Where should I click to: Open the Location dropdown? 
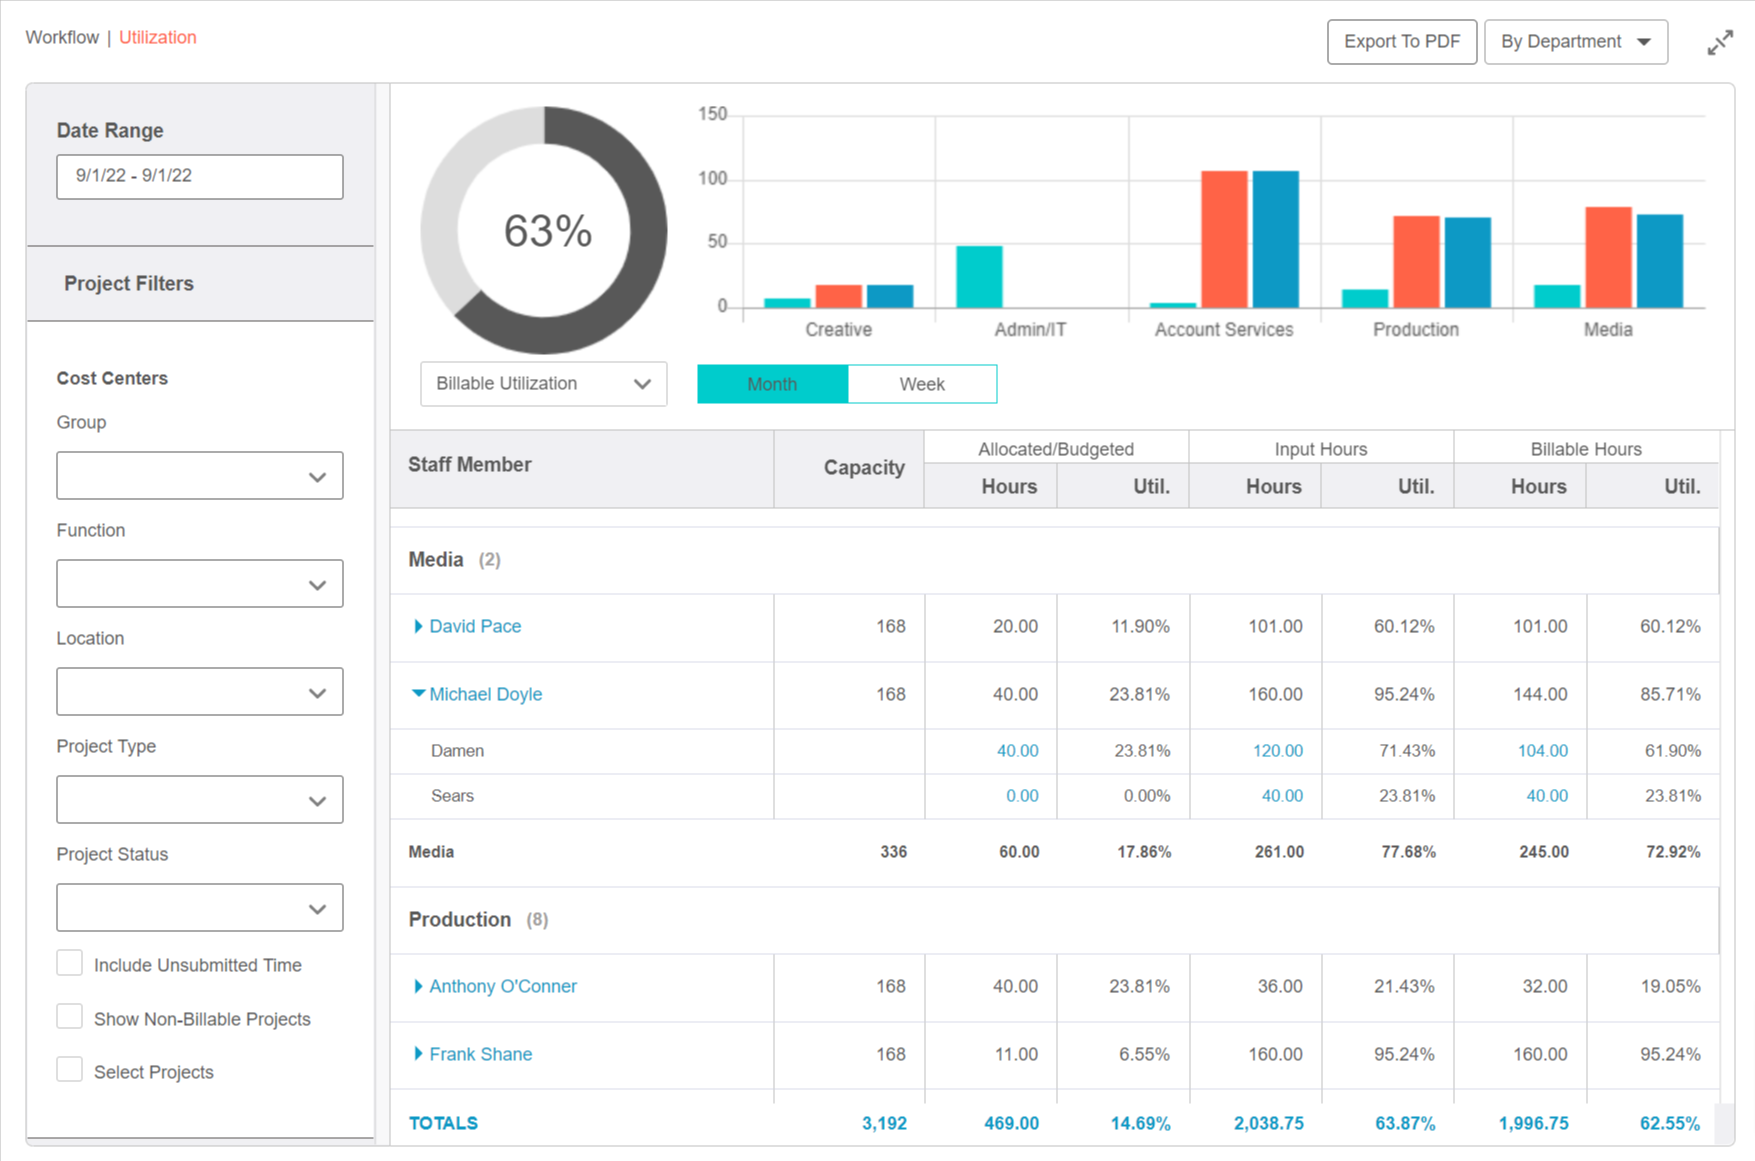point(200,692)
